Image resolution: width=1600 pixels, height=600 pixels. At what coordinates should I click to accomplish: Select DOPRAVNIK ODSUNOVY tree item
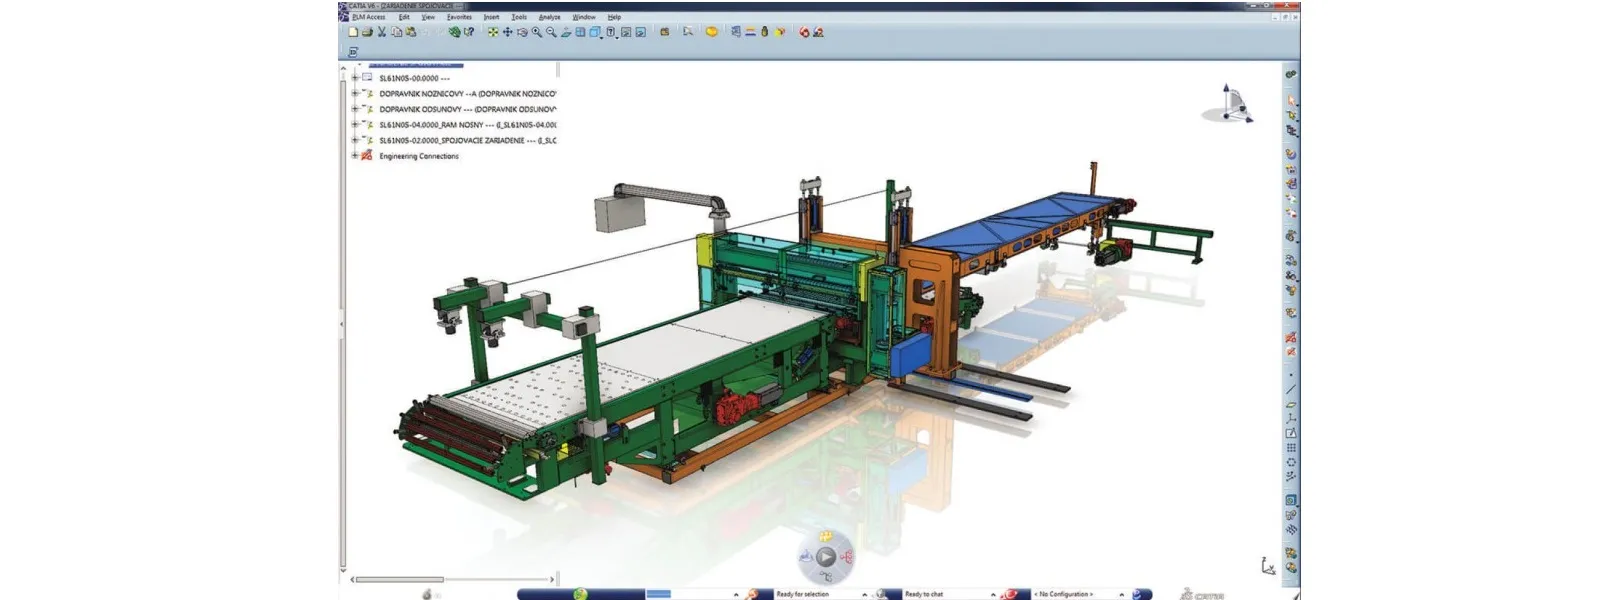click(x=467, y=109)
